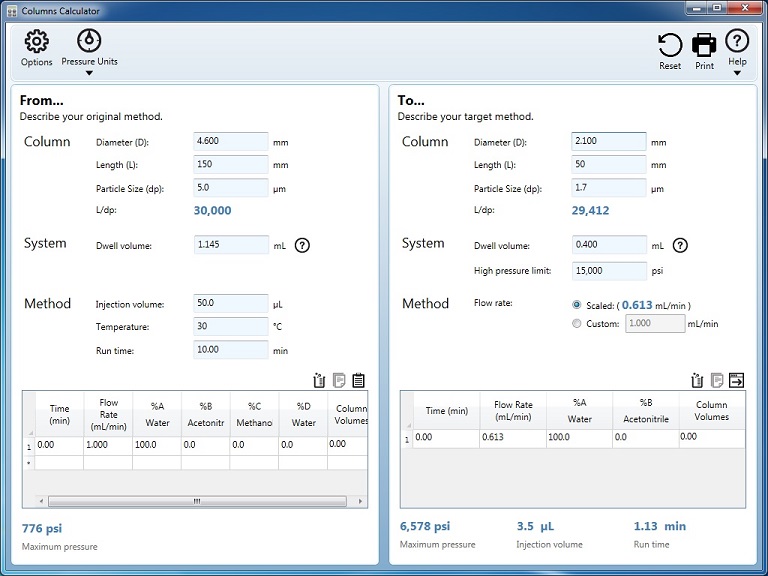Screen dimensions: 768x576
Task: Click the From column Diameter input field
Action: (x=231, y=141)
